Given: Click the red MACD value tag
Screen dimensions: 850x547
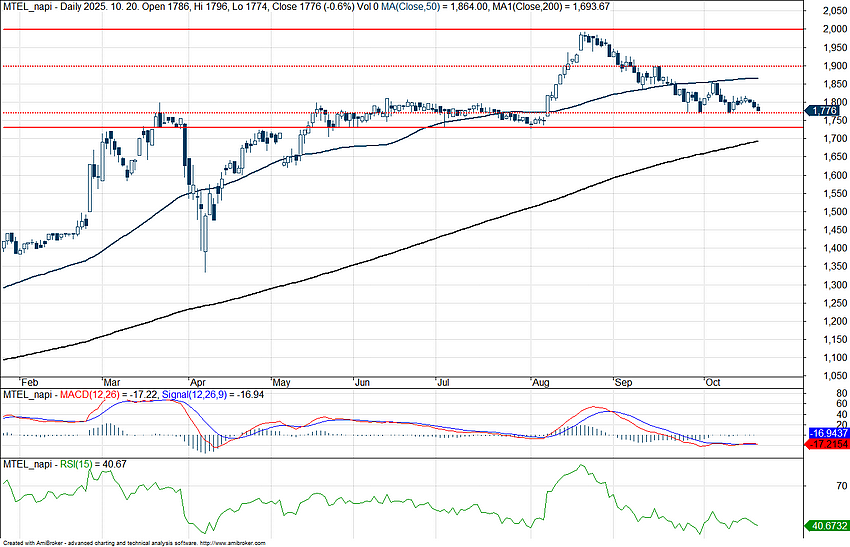Looking at the screenshot, I should click(827, 443).
